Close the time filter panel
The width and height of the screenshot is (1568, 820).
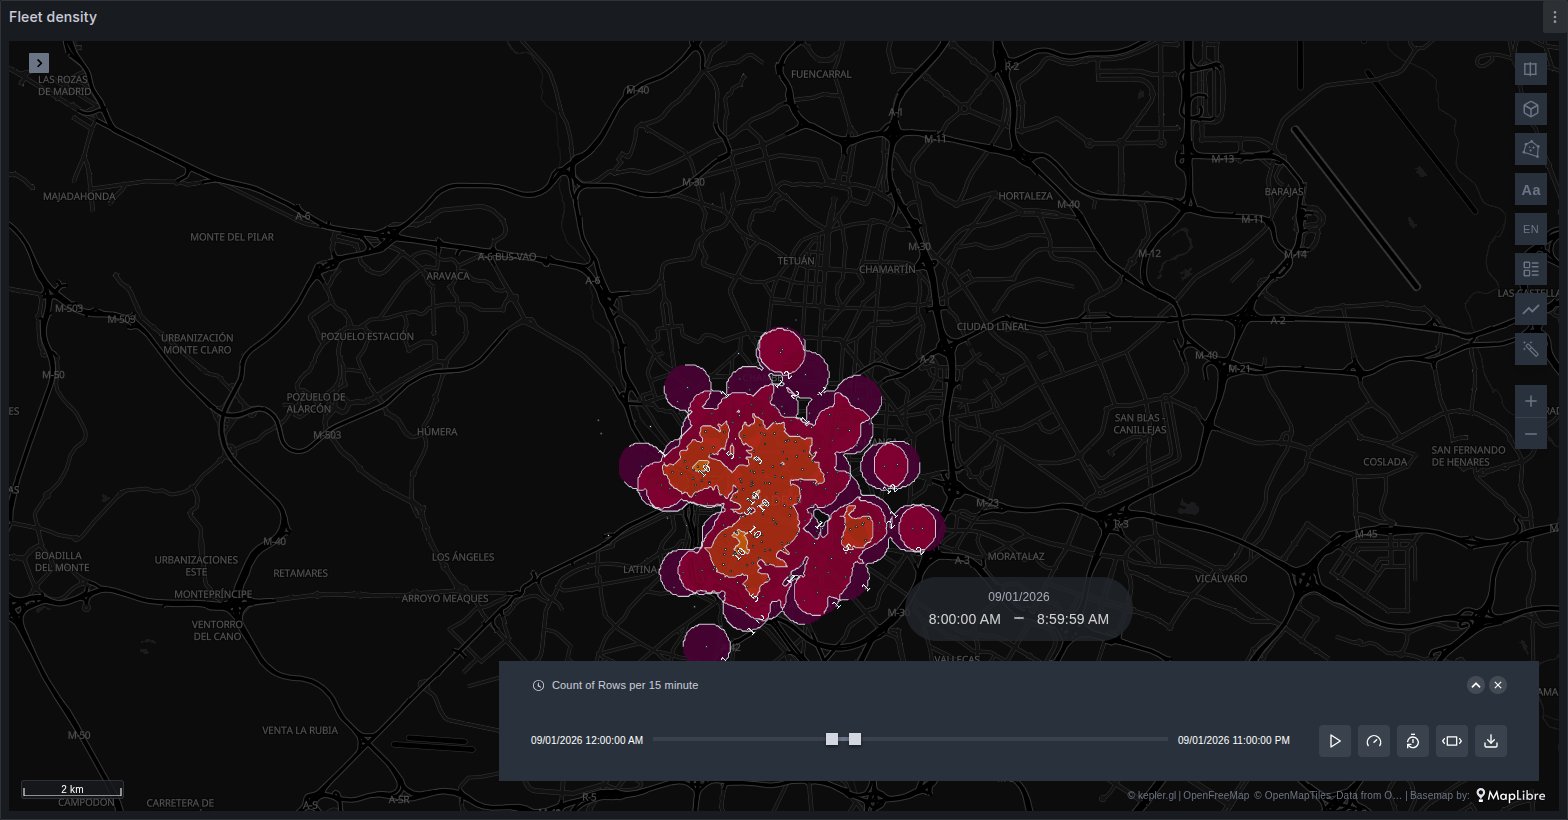coord(1497,685)
